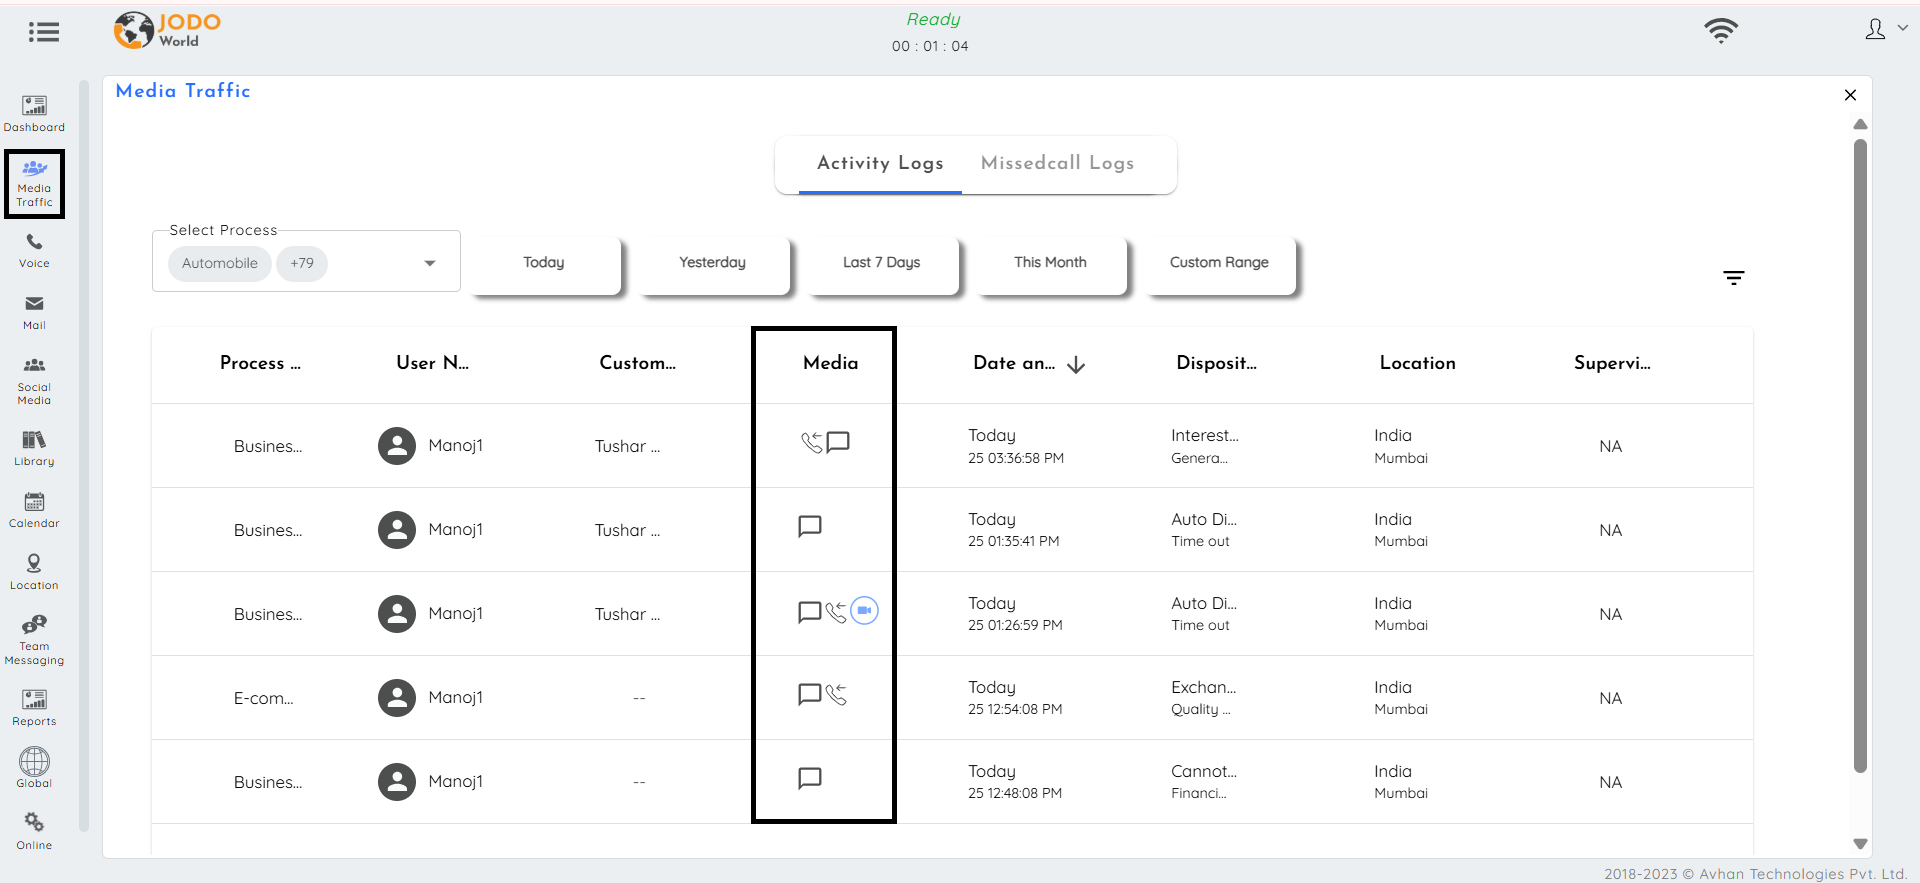Click the Interest... disposition cell
The image size is (1920, 883).
[1205, 436]
